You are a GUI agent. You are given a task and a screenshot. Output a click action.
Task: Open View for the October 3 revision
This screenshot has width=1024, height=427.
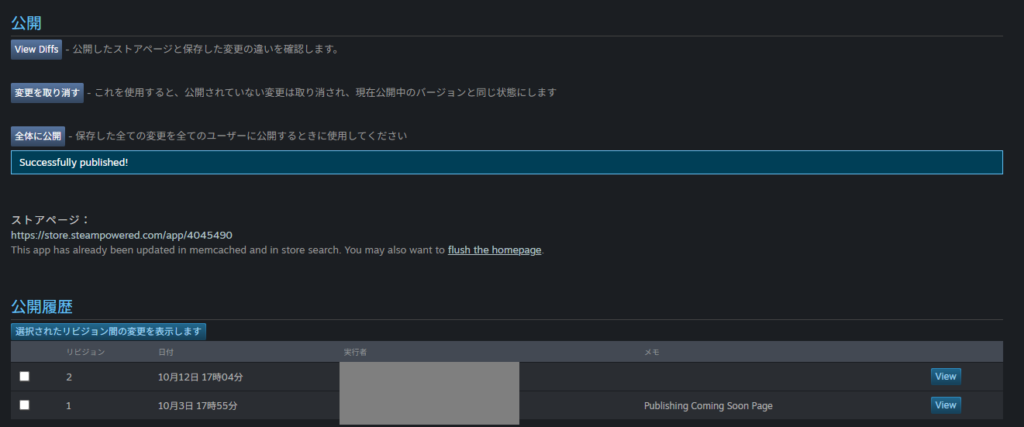(x=945, y=405)
